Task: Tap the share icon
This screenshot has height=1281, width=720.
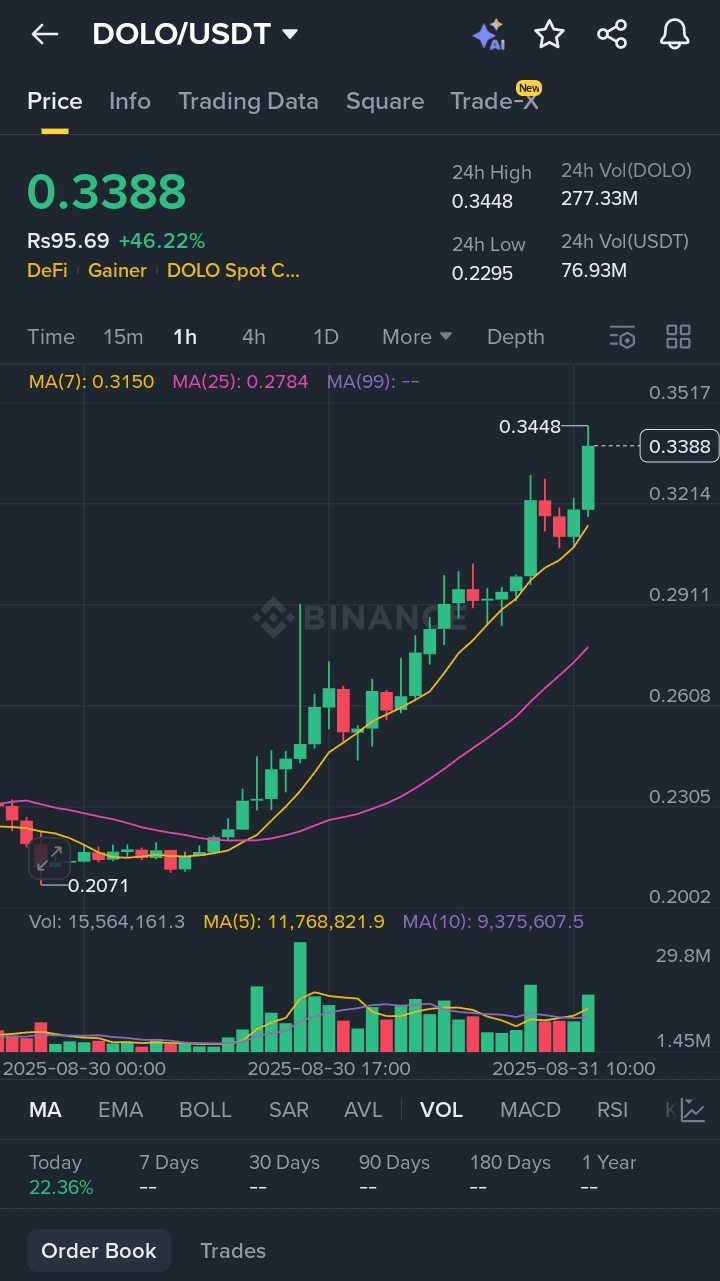Action: 612,35
